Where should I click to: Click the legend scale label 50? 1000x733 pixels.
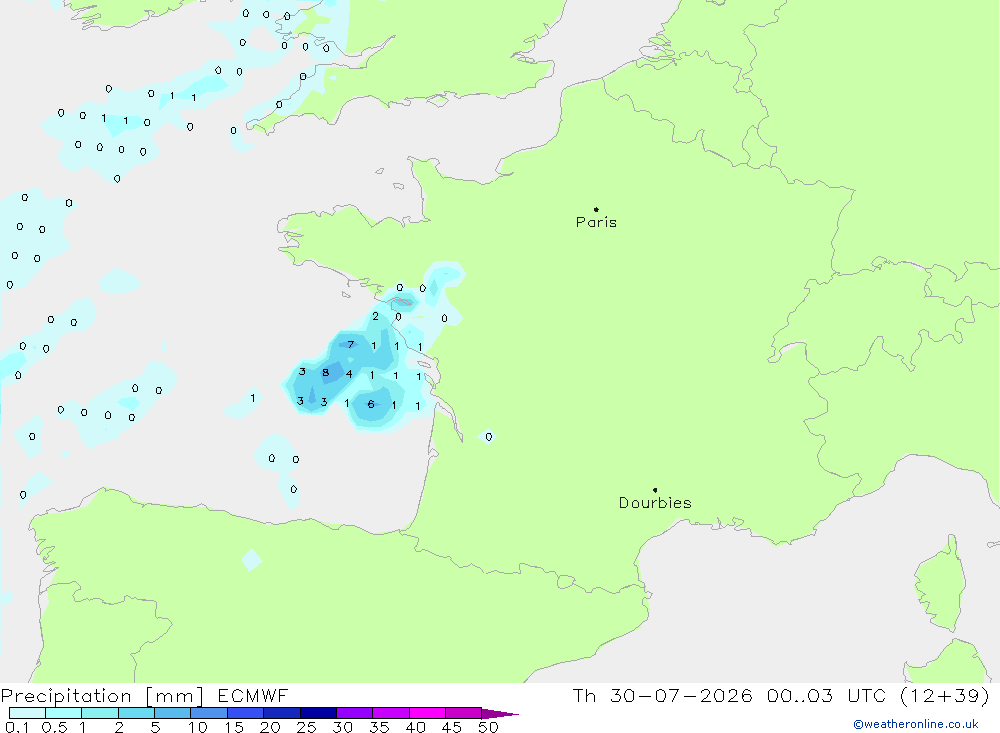point(488,727)
